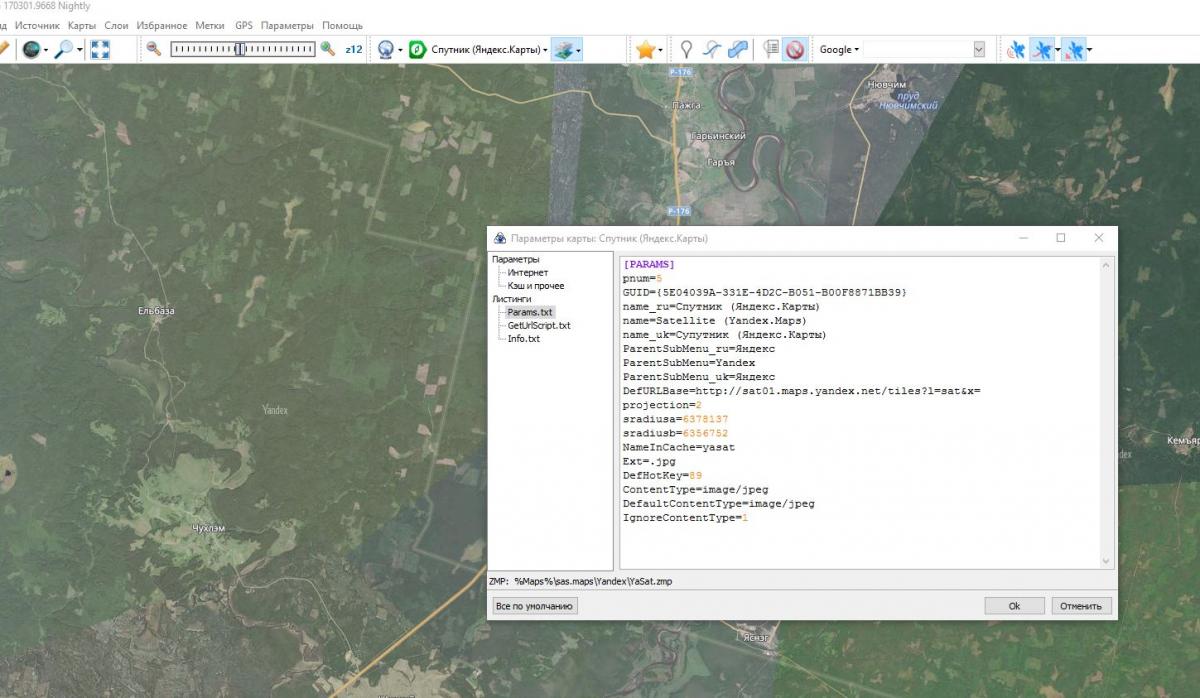Click the map layers selection icon
Viewport: 1200px width, 698px height.
pos(565,49)
